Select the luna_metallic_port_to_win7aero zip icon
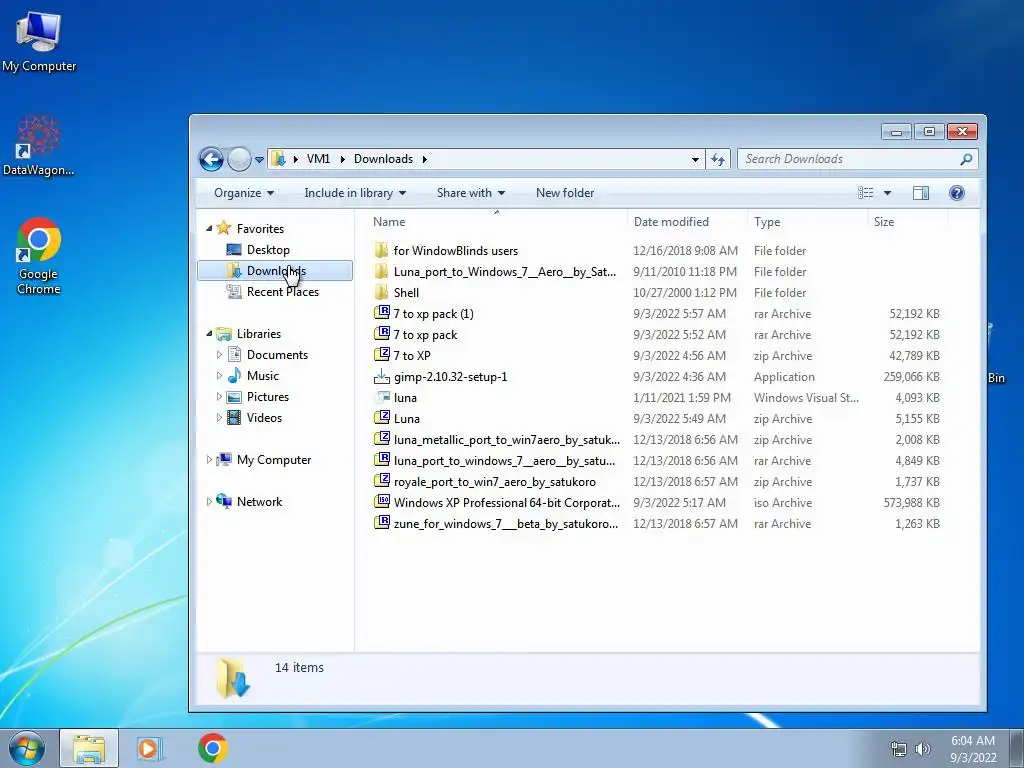The height and width of the screenshot is (768, 1024). point(381,440)
